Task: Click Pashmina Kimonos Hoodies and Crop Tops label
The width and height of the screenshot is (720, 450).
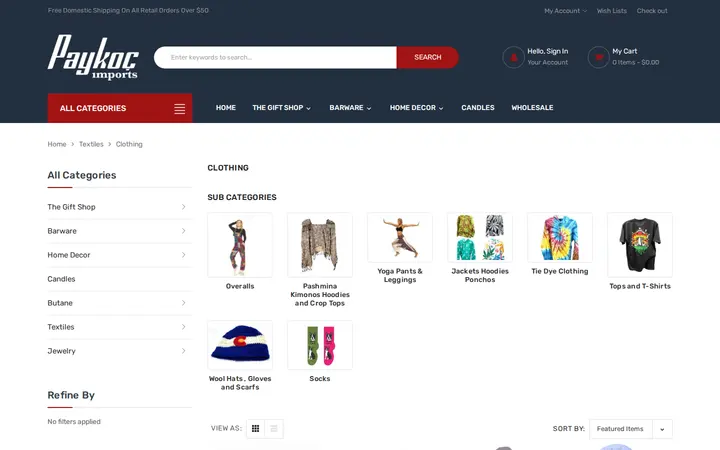Action: [320, 295]
